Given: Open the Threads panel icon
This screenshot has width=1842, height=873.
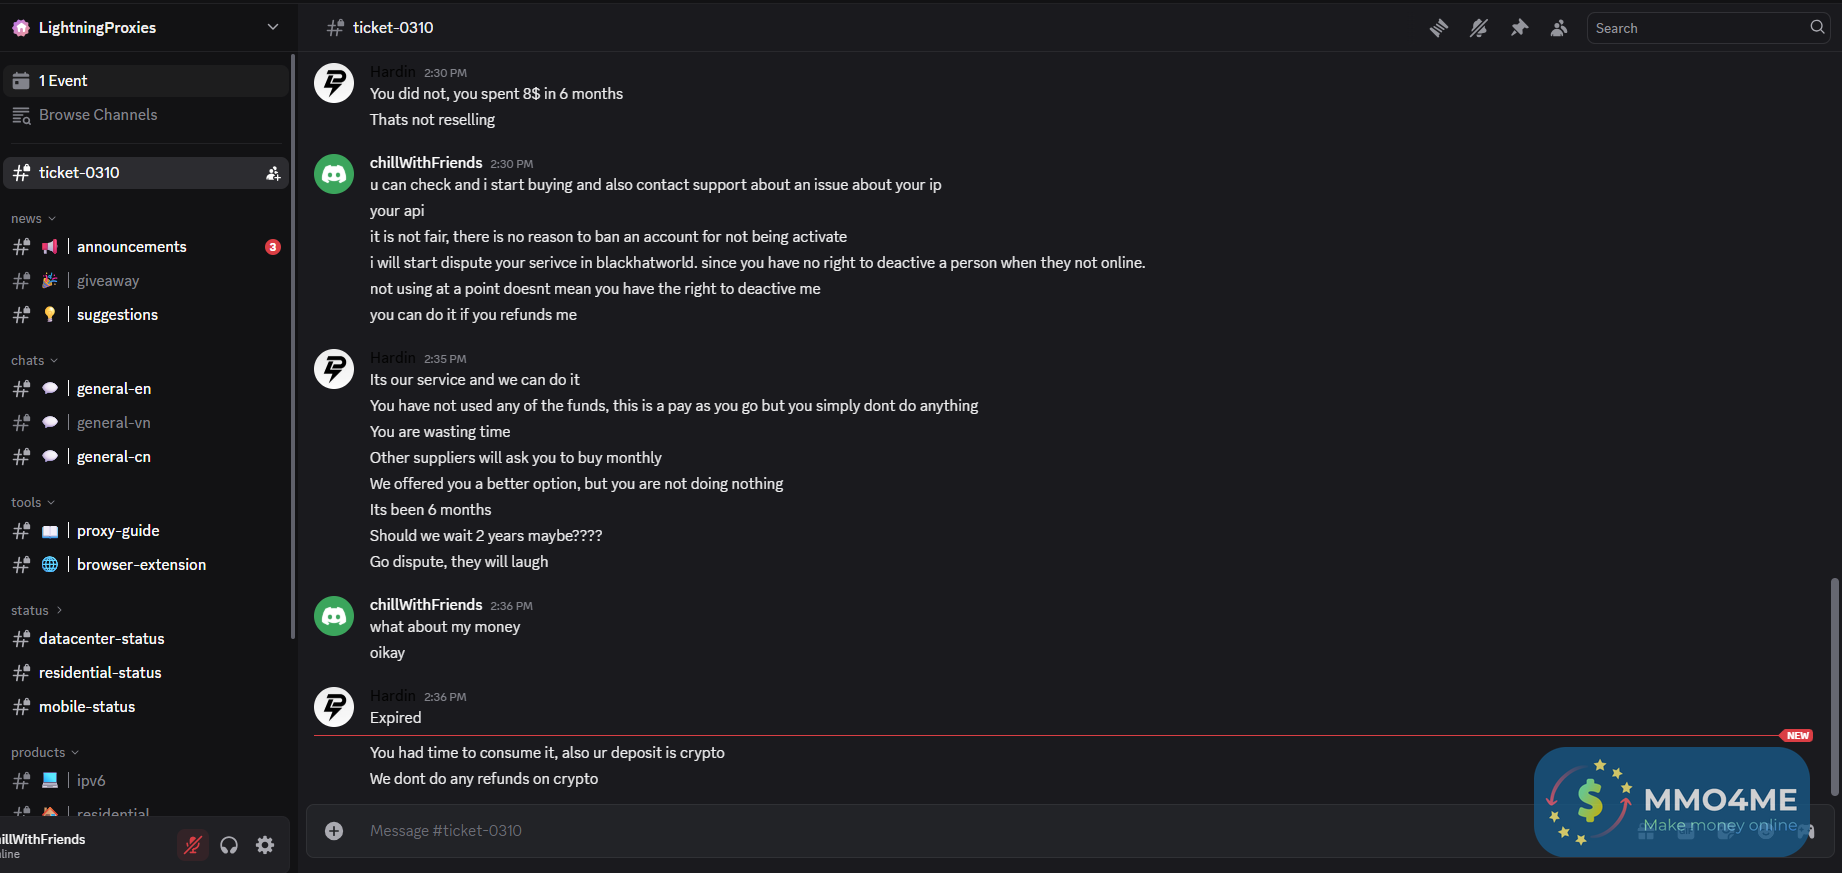Looking at the screenshot, I should click(x=1438, y=28).
